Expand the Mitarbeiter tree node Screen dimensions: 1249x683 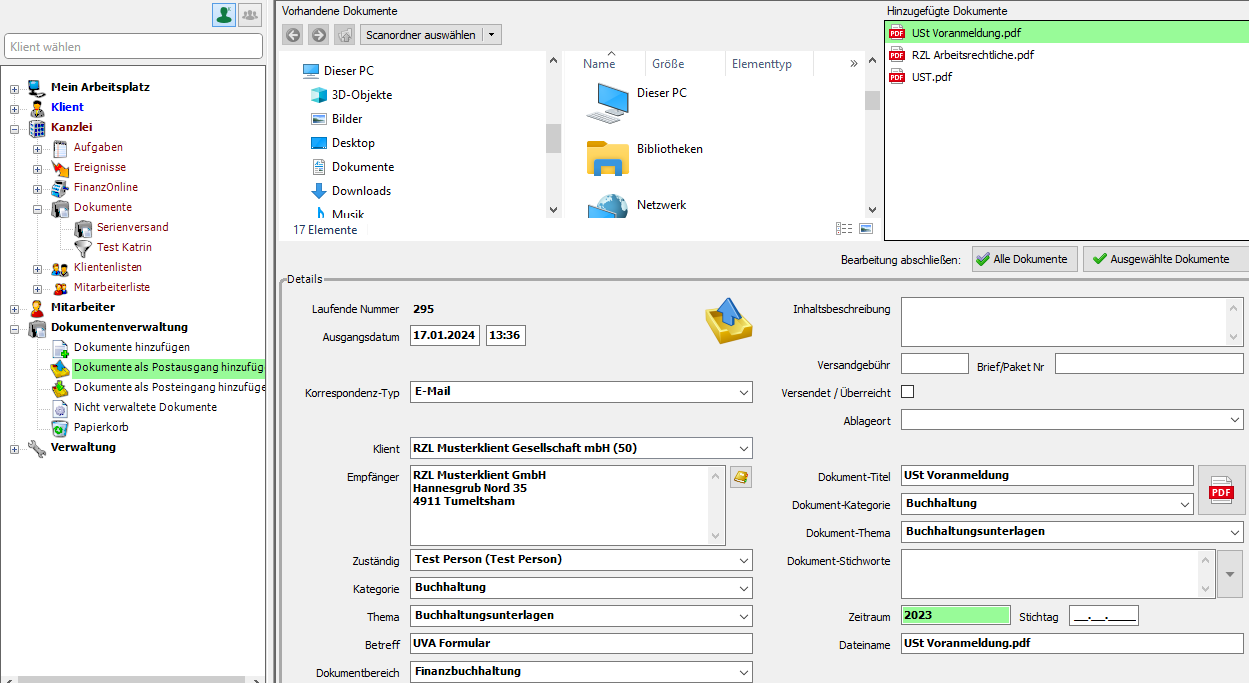(15, 308)
